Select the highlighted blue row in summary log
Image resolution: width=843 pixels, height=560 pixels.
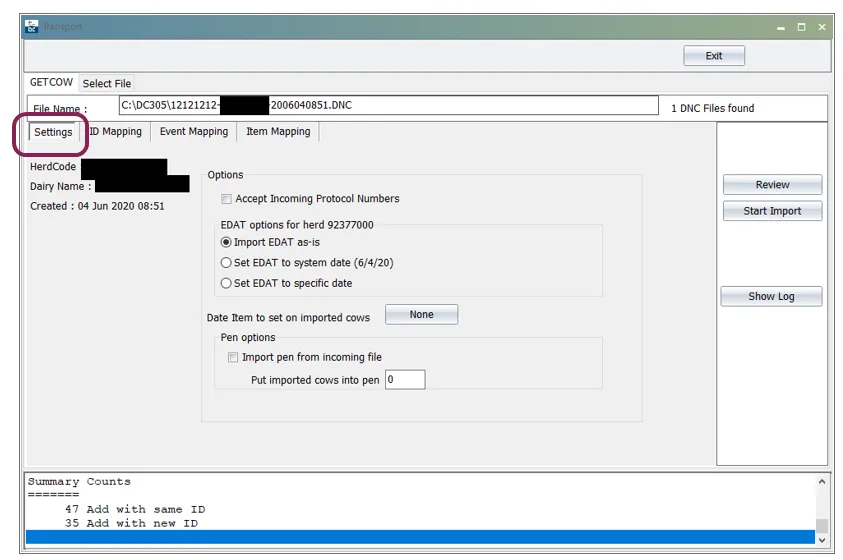pos(420,537)
